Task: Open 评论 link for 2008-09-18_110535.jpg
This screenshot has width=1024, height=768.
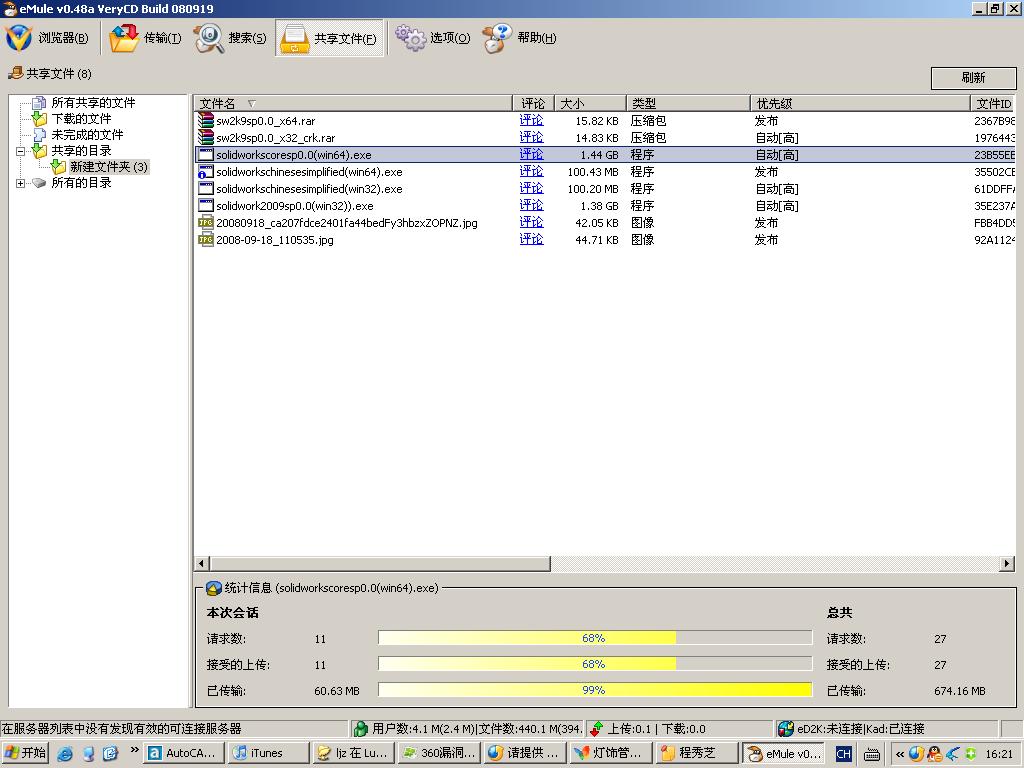Action: coord(531,239)
